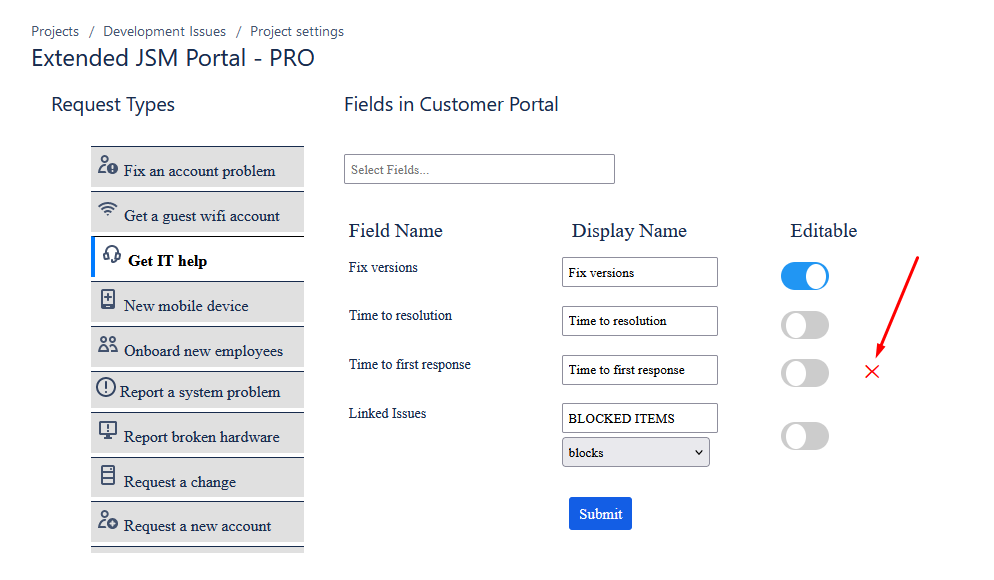The image size is (994, 580).
Task: Click the broken hardware monitor icon
Action: 108,432
